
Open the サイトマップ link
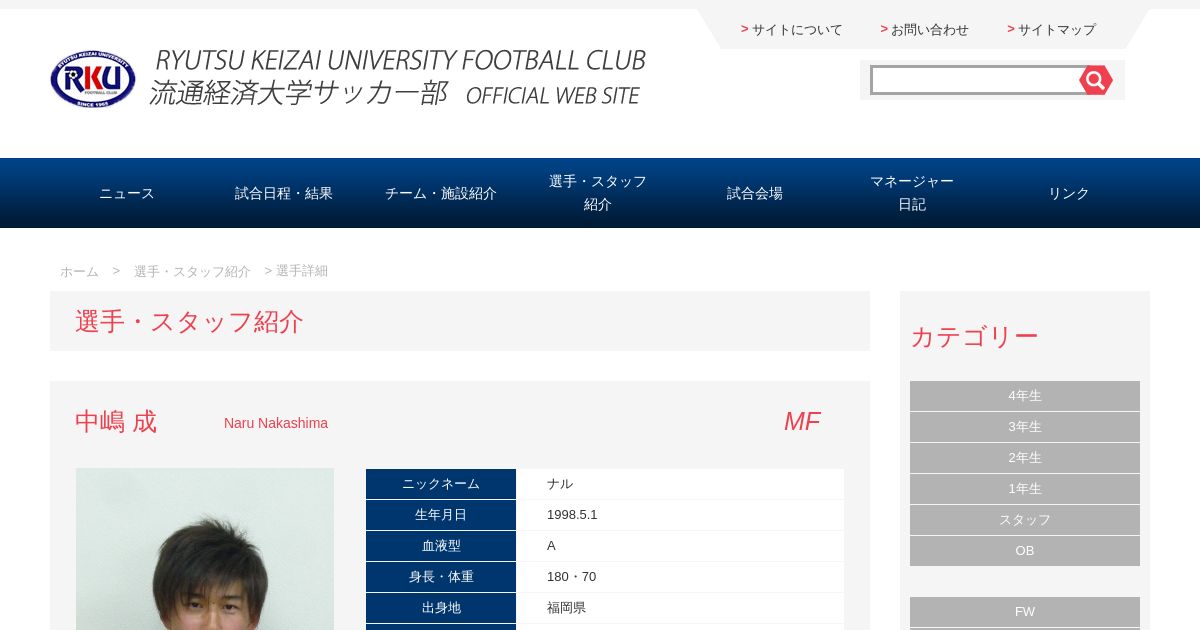[1057, 29]
